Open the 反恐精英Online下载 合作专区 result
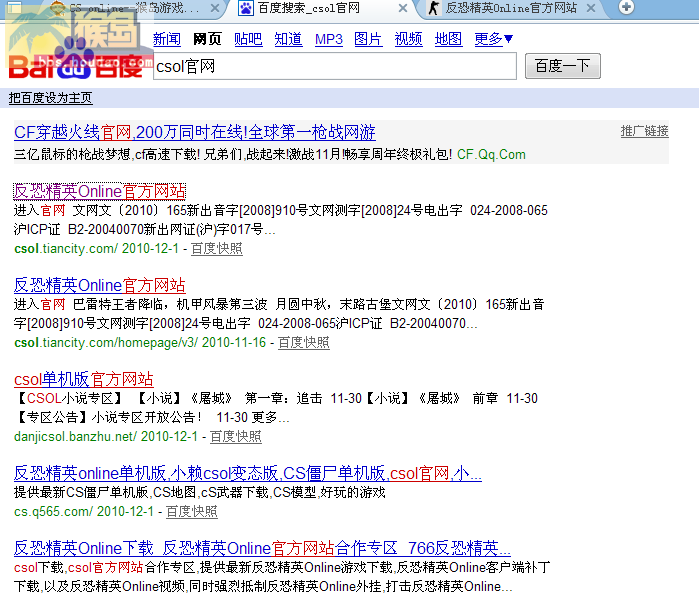699x599 pixels. tap(262, 548)
